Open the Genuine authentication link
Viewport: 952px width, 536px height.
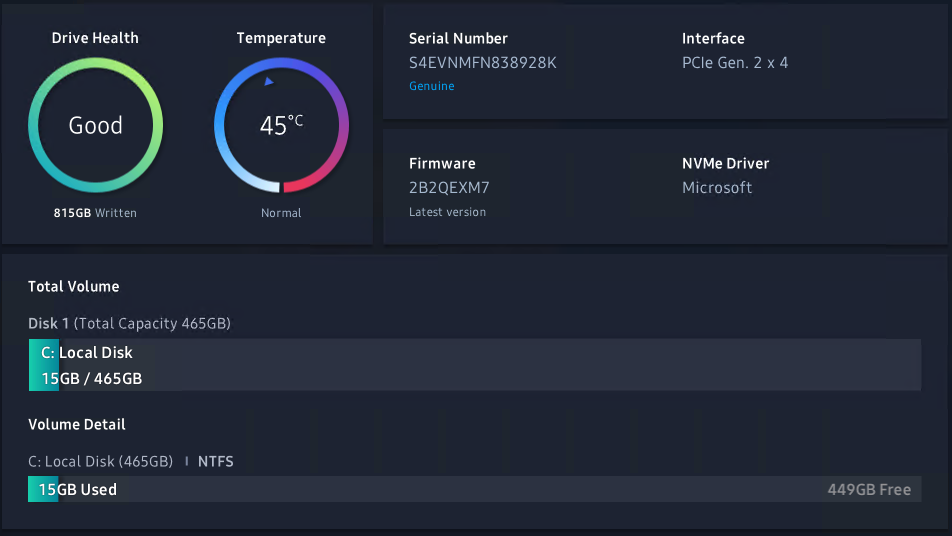click(432, 86)
